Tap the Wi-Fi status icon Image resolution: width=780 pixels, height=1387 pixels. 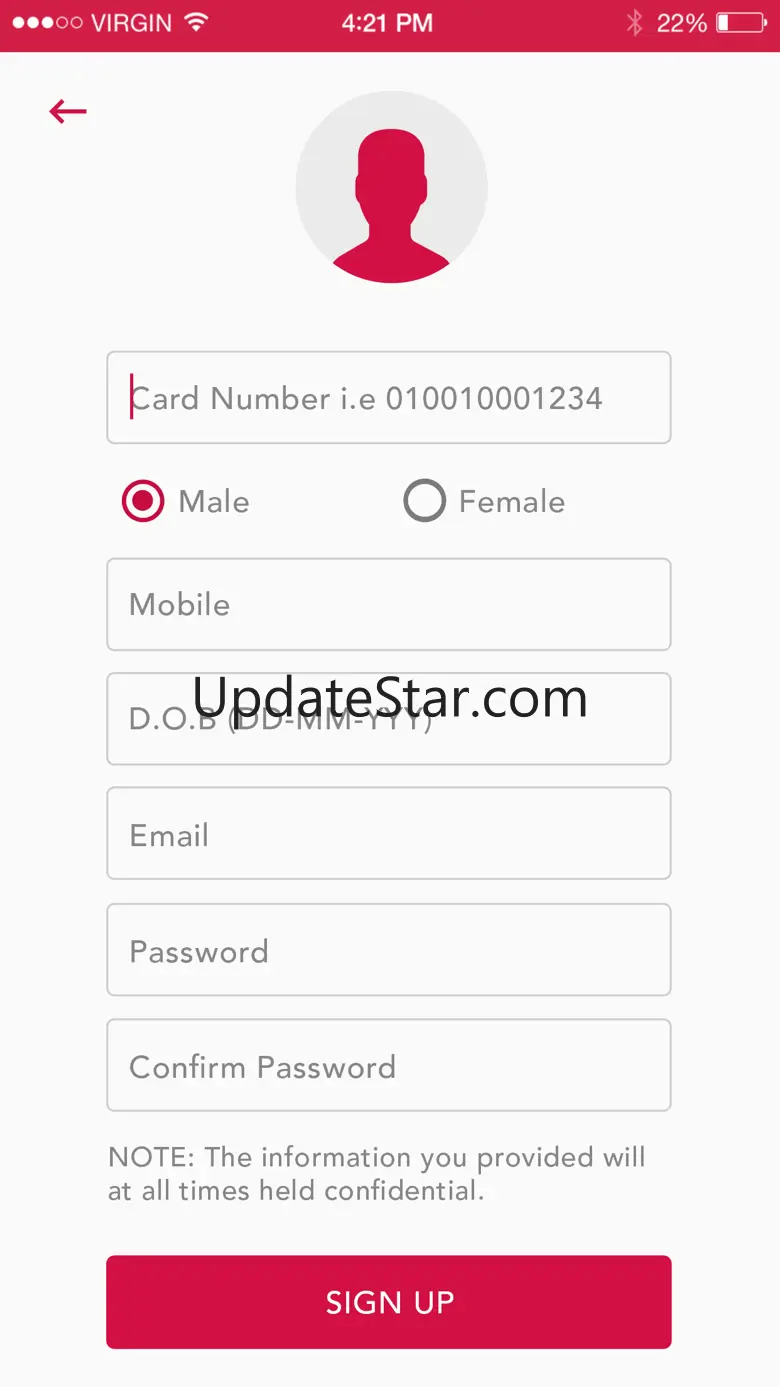(x=197, y=23)
